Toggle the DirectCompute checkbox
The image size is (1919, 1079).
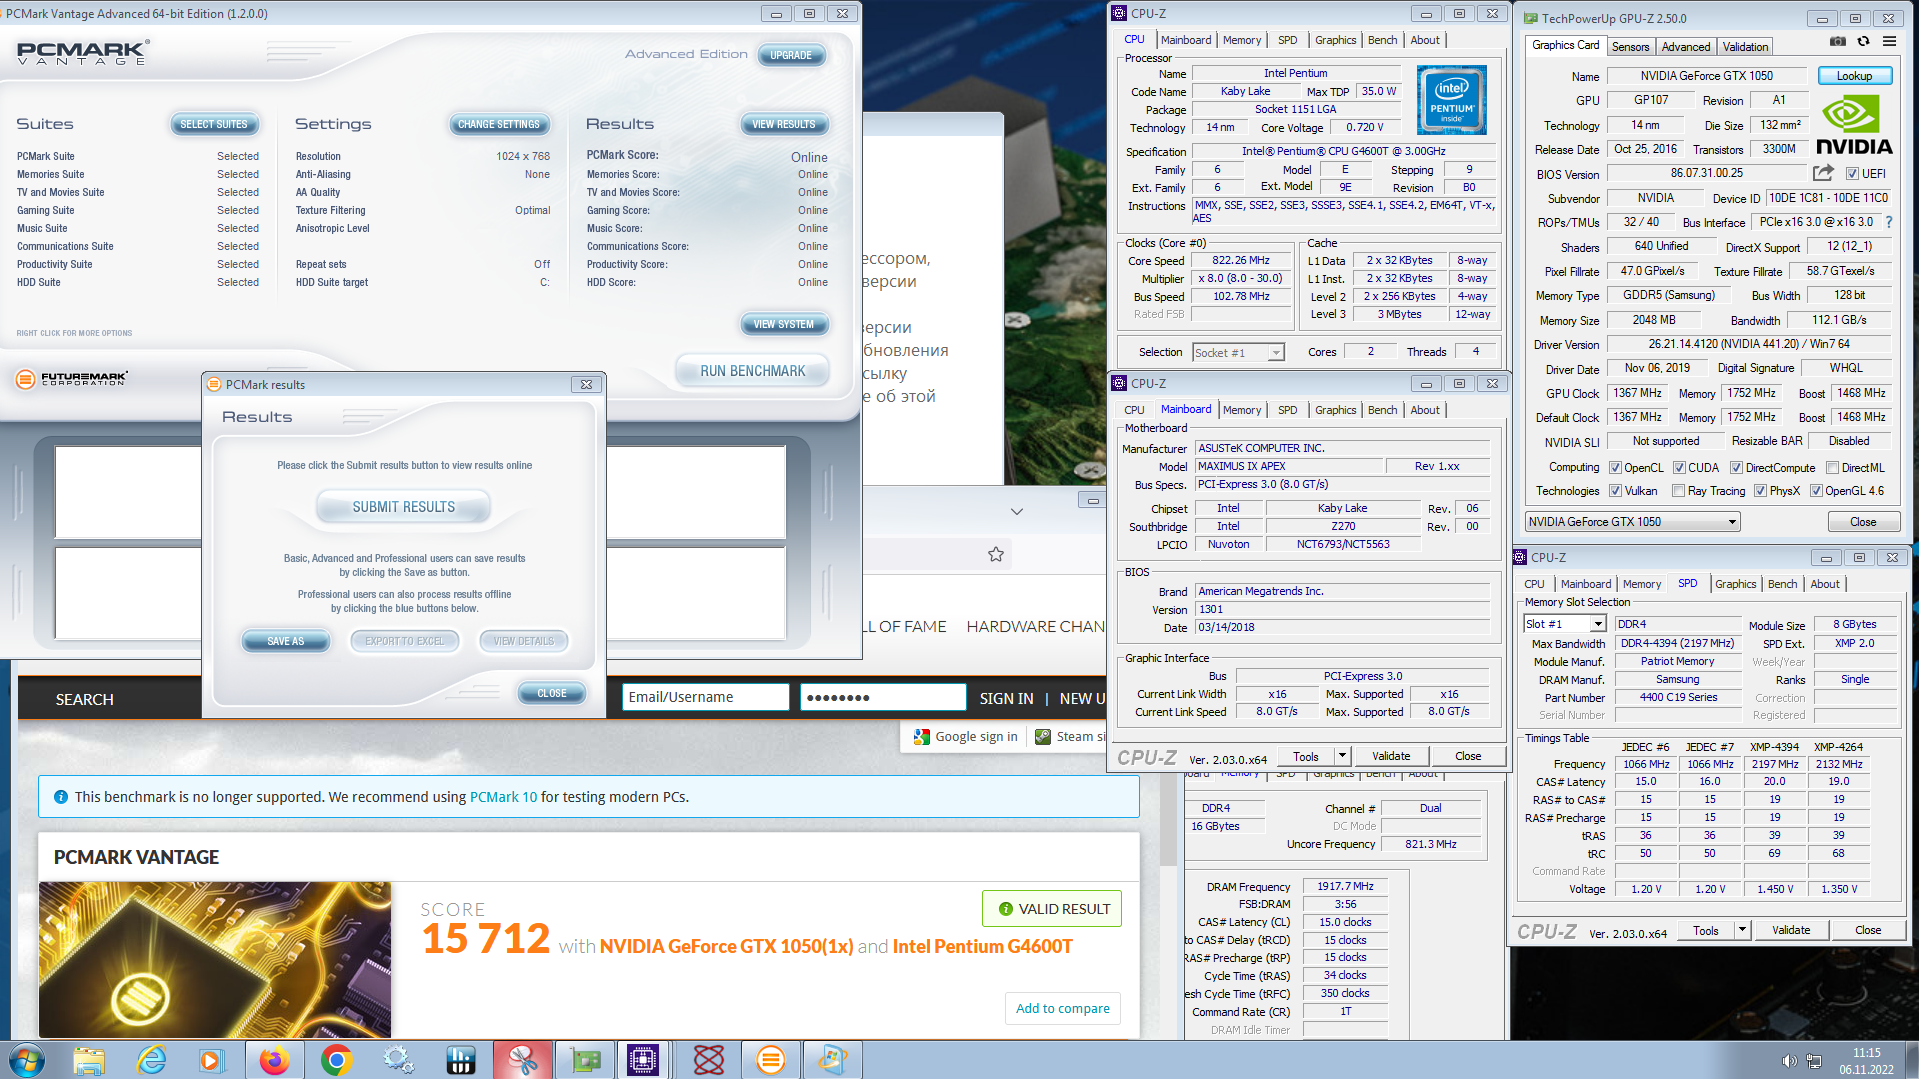[1736, 468]
